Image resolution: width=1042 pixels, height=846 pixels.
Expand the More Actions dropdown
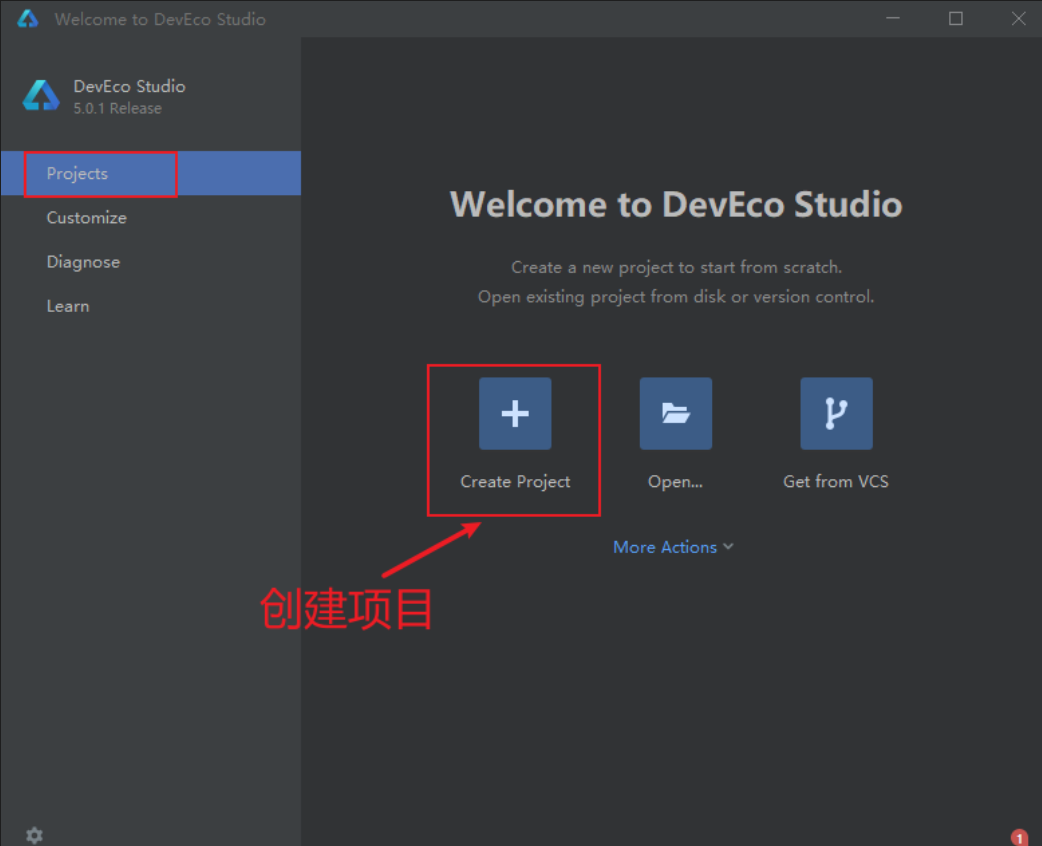click(x=673, y=547)
